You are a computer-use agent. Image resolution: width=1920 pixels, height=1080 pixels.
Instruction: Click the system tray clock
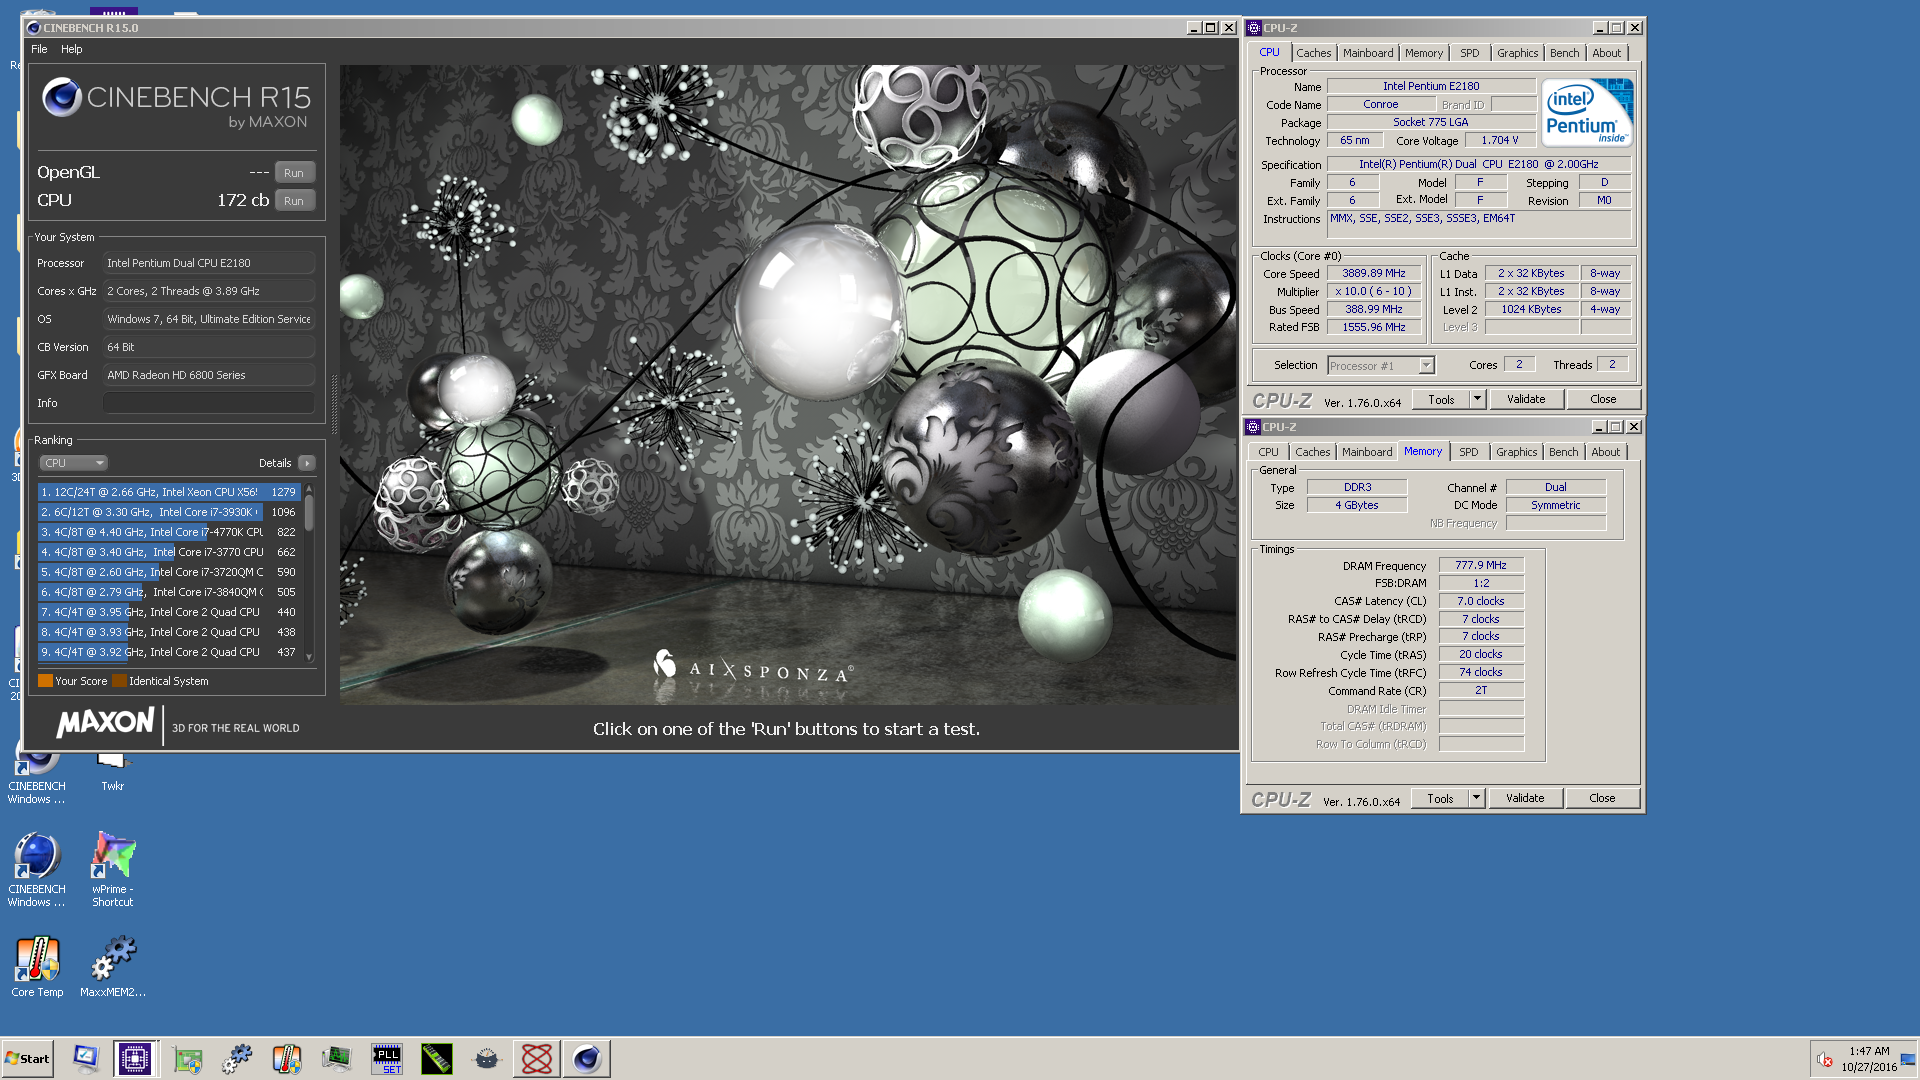[x=1869, y=1059]
